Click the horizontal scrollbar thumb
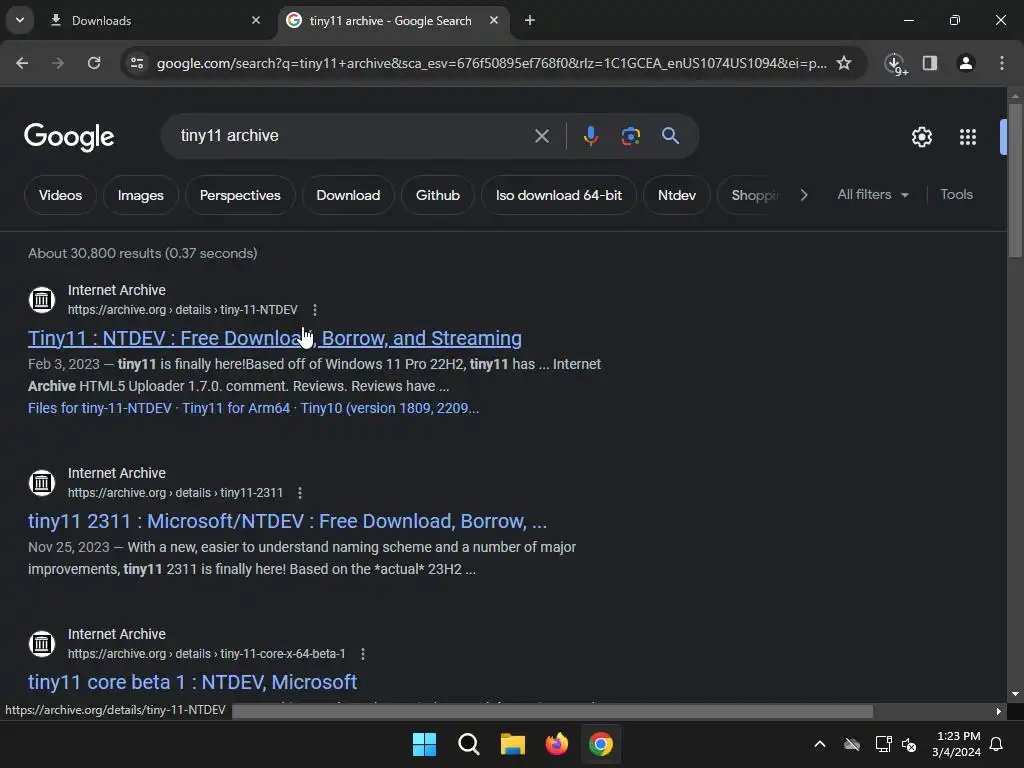 pyautogui.click(x=552, y=711)
